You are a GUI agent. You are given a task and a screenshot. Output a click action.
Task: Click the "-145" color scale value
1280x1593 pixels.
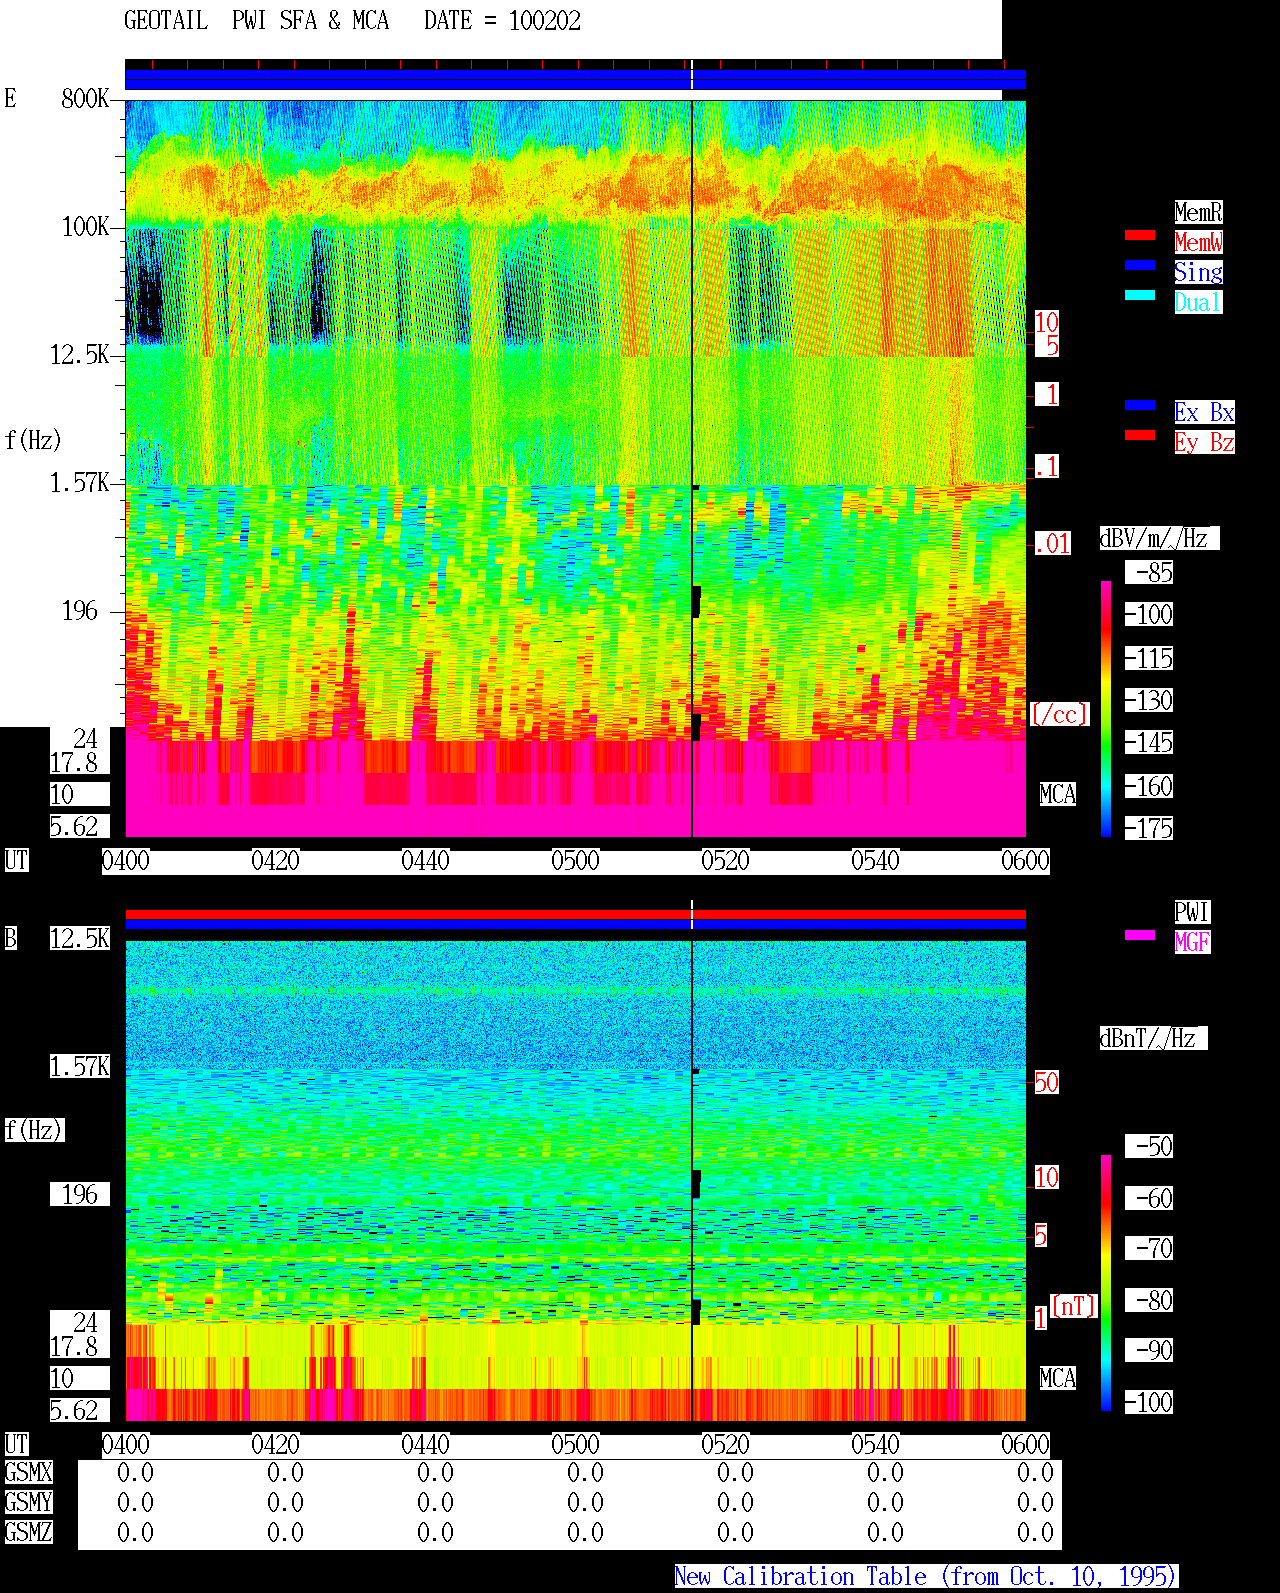[1149, 742]
